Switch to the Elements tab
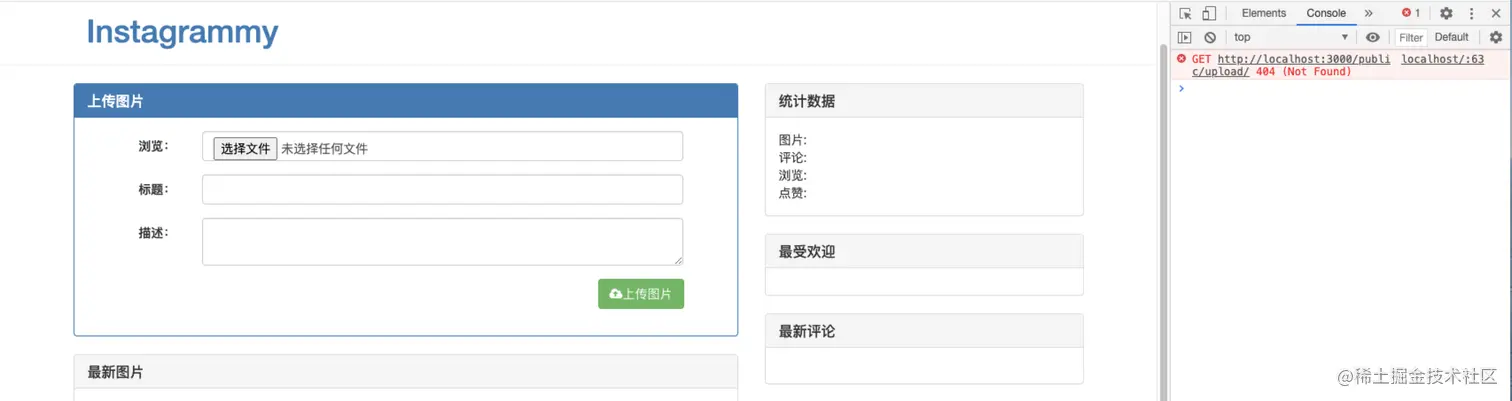The image size is (1512, 401). [1264, 13]
